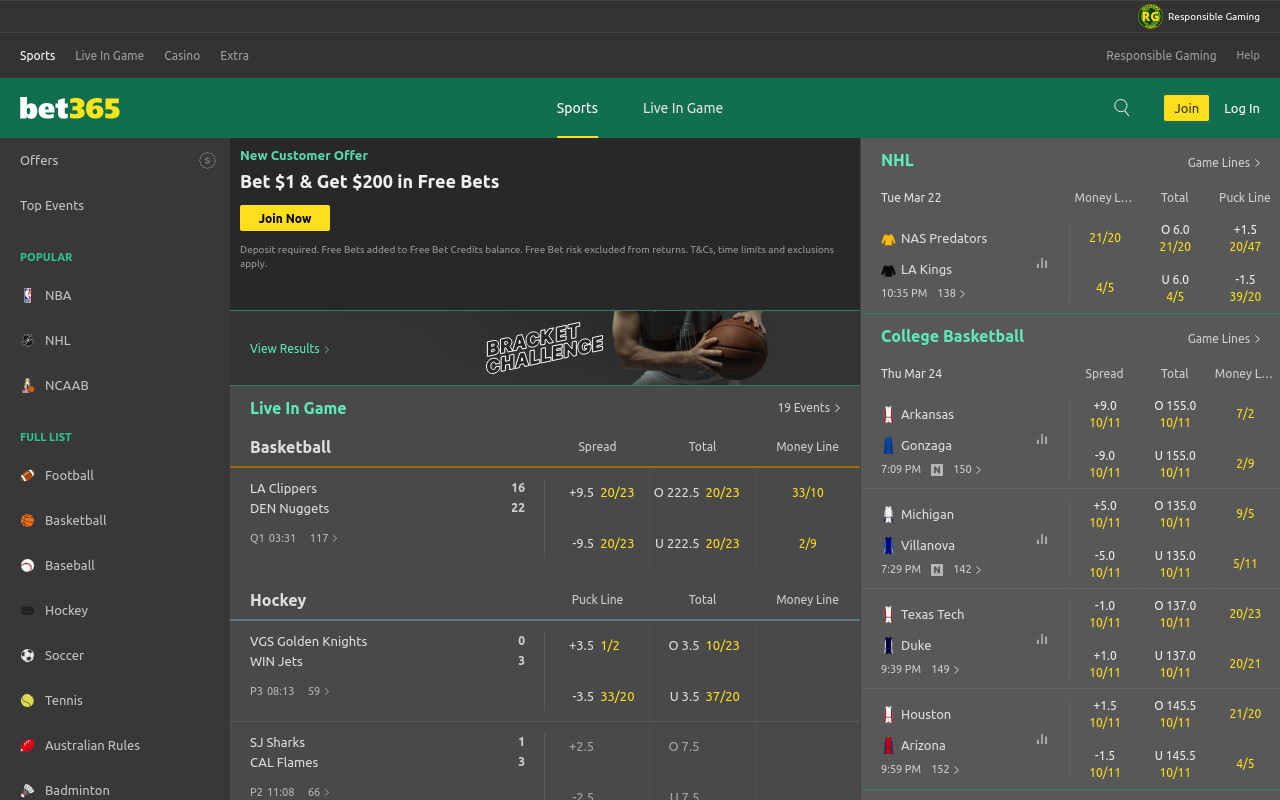
Task: Select the Soccer ball icon
Action: [x=27, y=655]
